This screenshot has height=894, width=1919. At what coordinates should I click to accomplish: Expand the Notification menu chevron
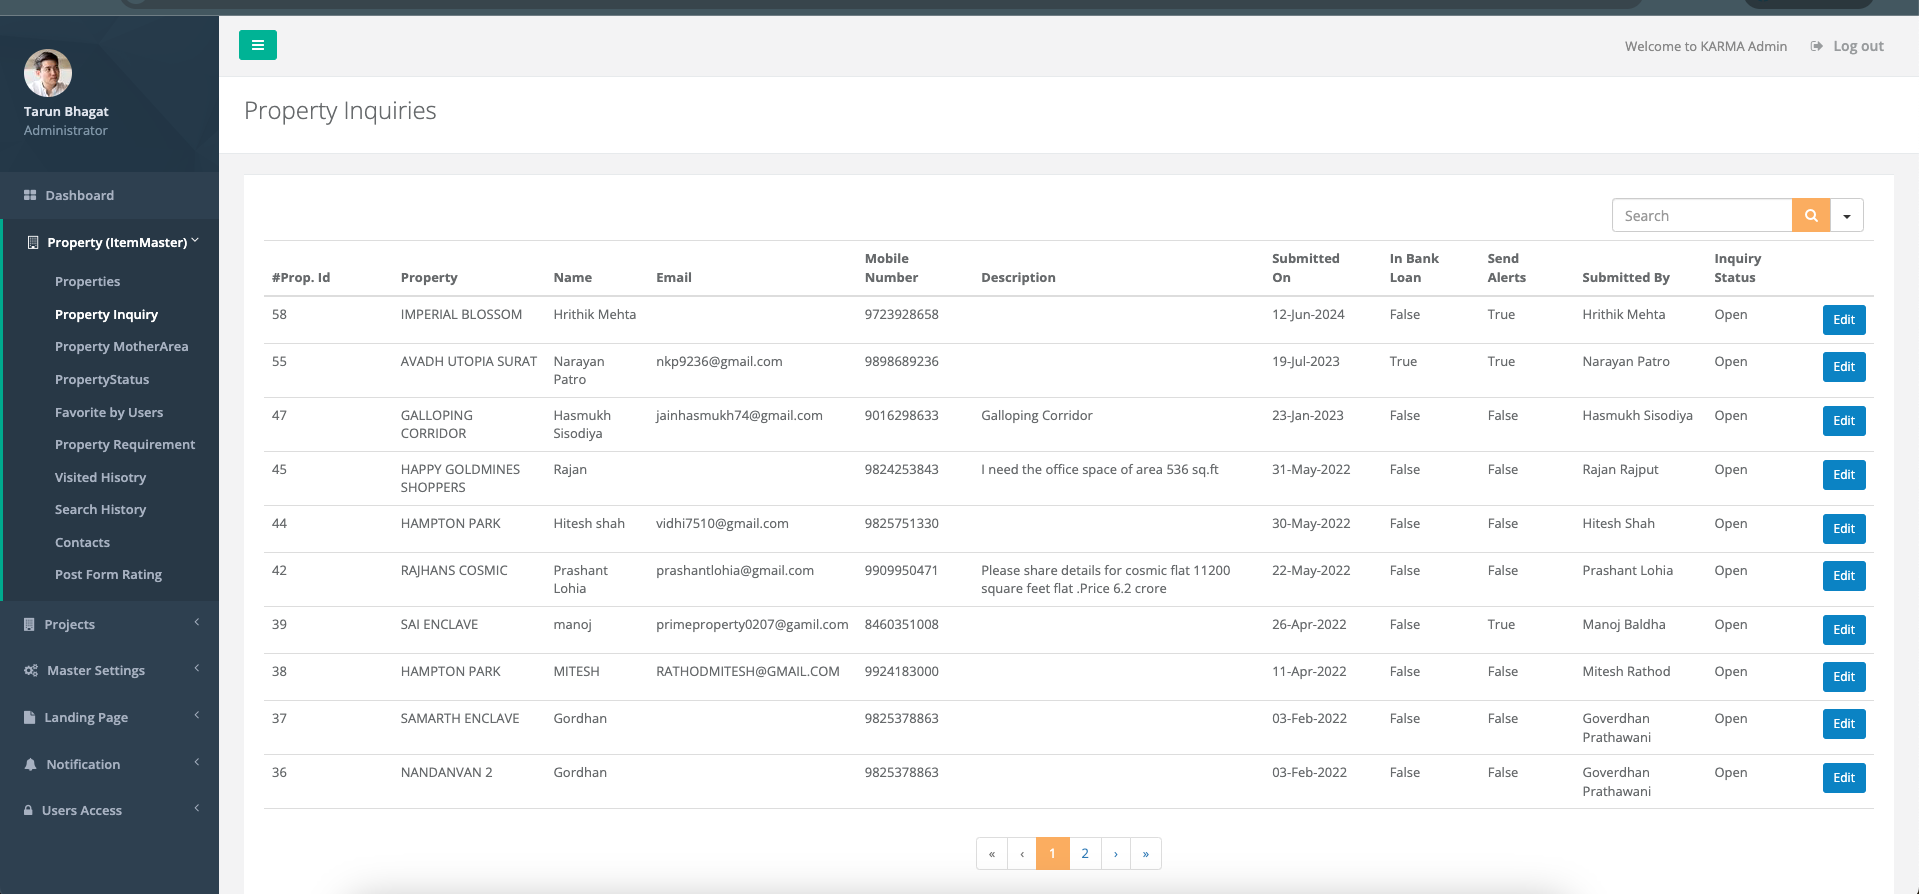(x=197, y=763)
